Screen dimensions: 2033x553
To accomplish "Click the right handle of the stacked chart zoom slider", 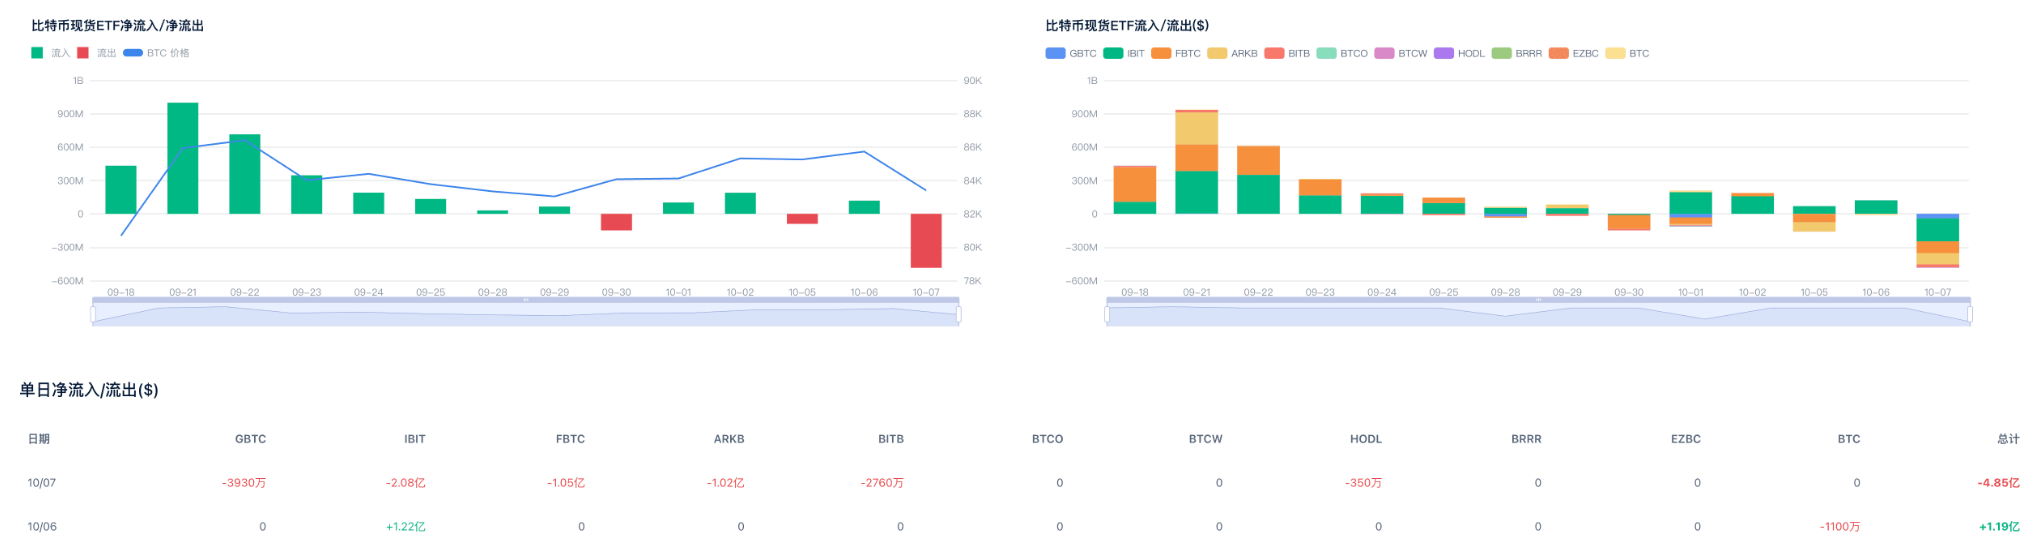I will pyautogui.click(x=1970, y=314).
